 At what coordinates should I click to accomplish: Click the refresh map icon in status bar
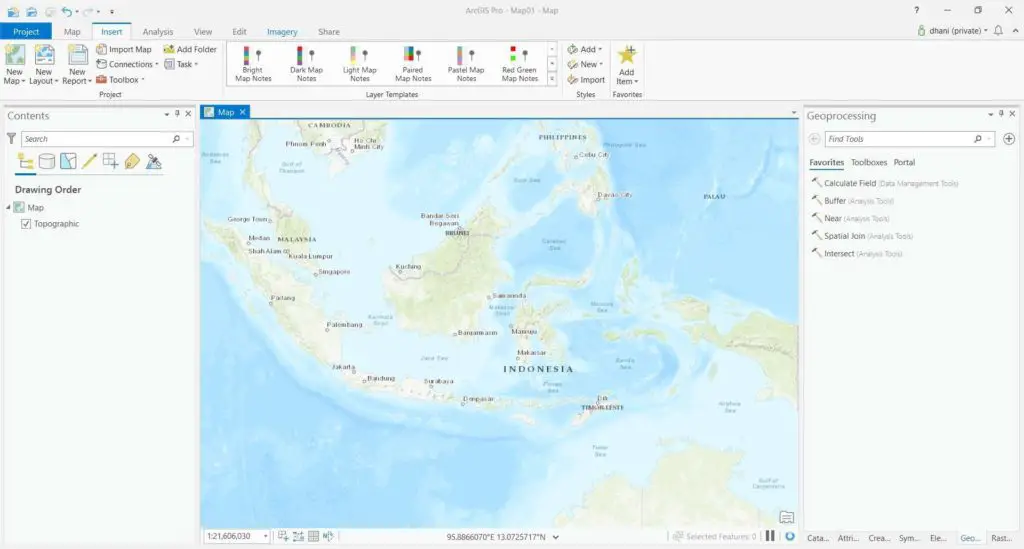click(x=790, y=536)
